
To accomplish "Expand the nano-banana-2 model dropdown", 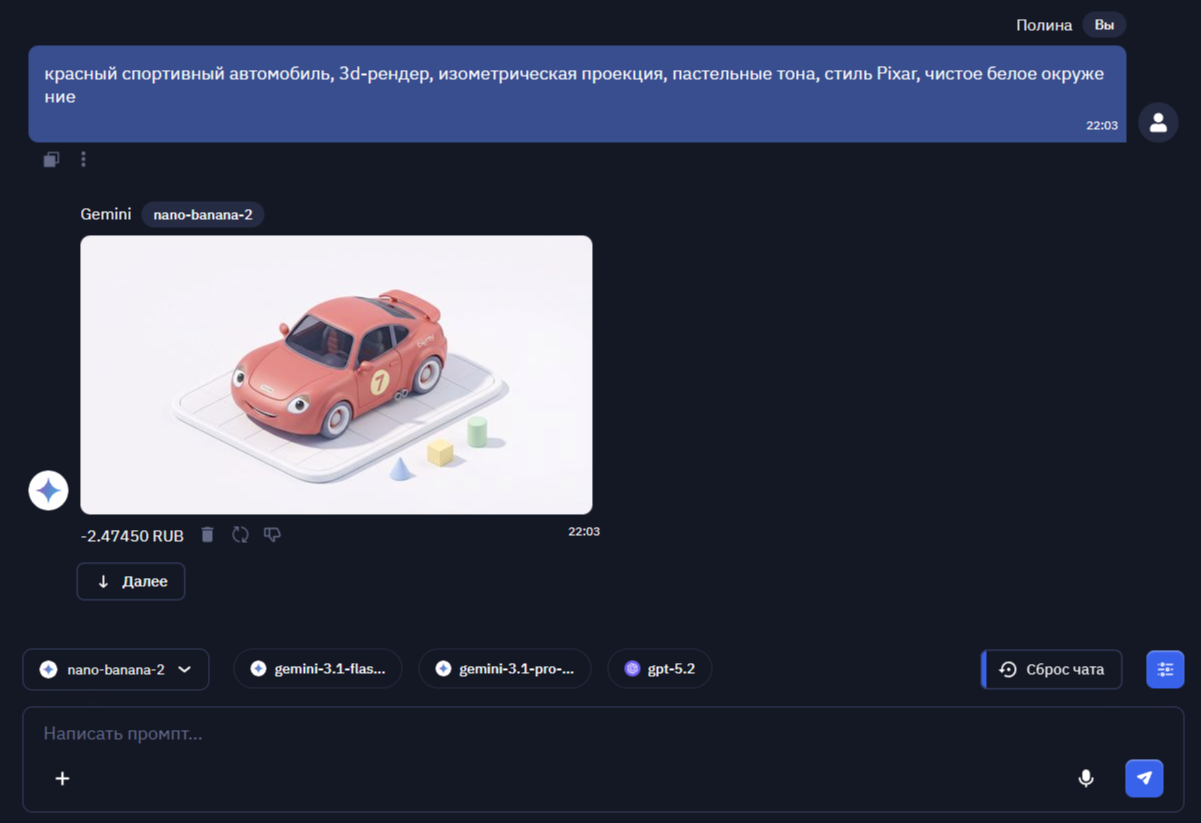I will tap(116, 669).
